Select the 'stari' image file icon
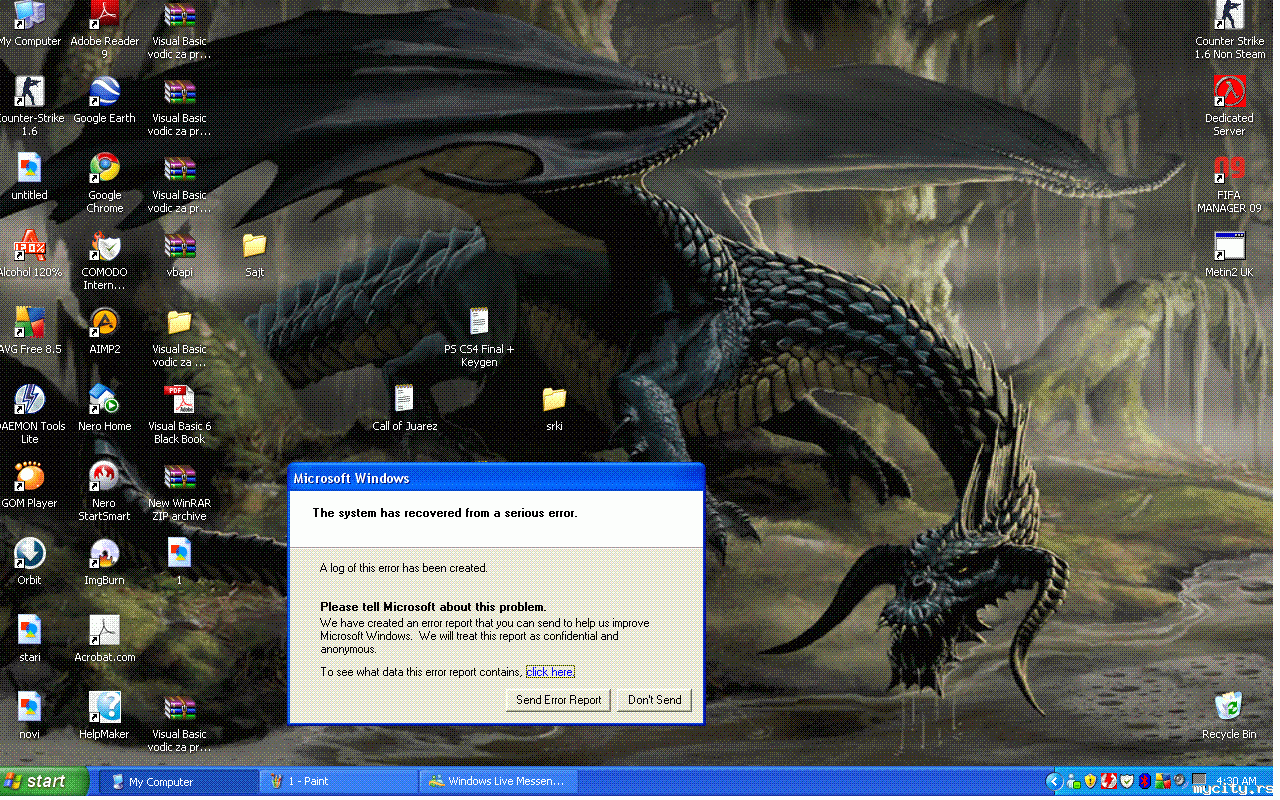This screenshot has height=800, width=1280. point(30,639)
